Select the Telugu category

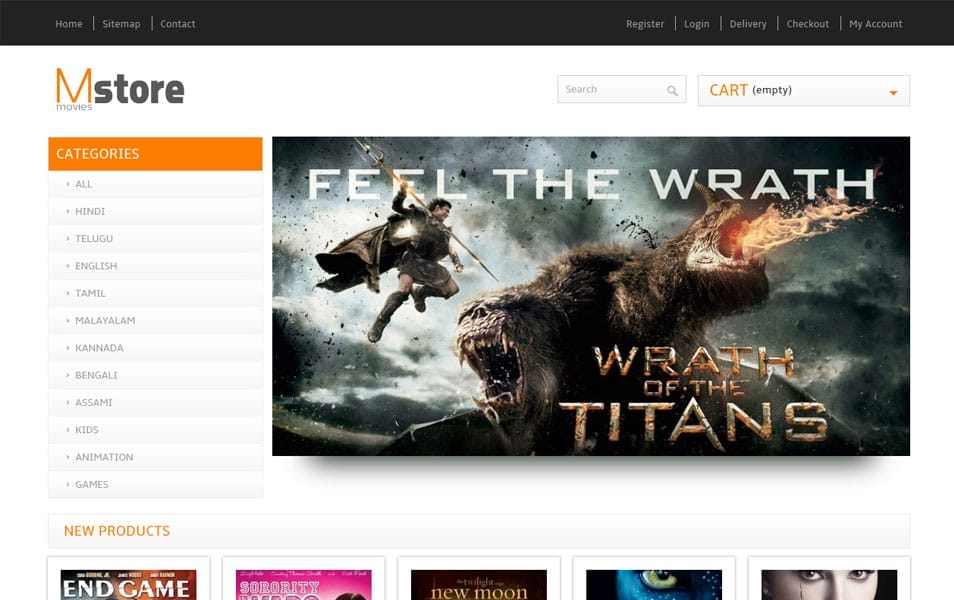(94, 239)
